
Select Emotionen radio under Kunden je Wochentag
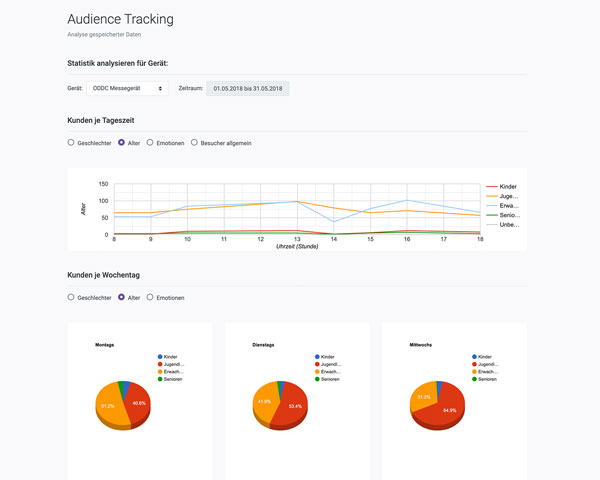point(150,297)
